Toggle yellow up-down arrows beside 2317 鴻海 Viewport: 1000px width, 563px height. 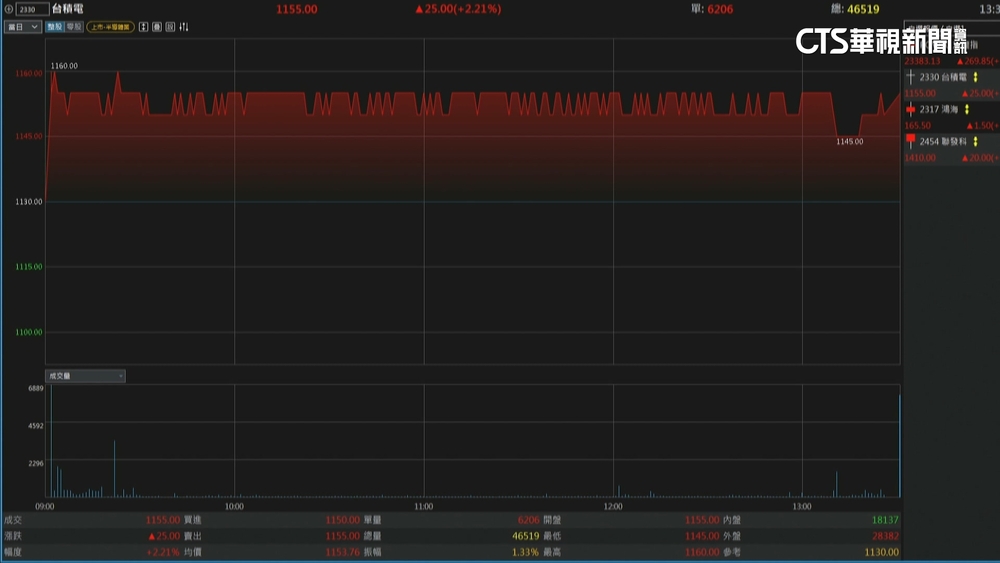[967, 109]
